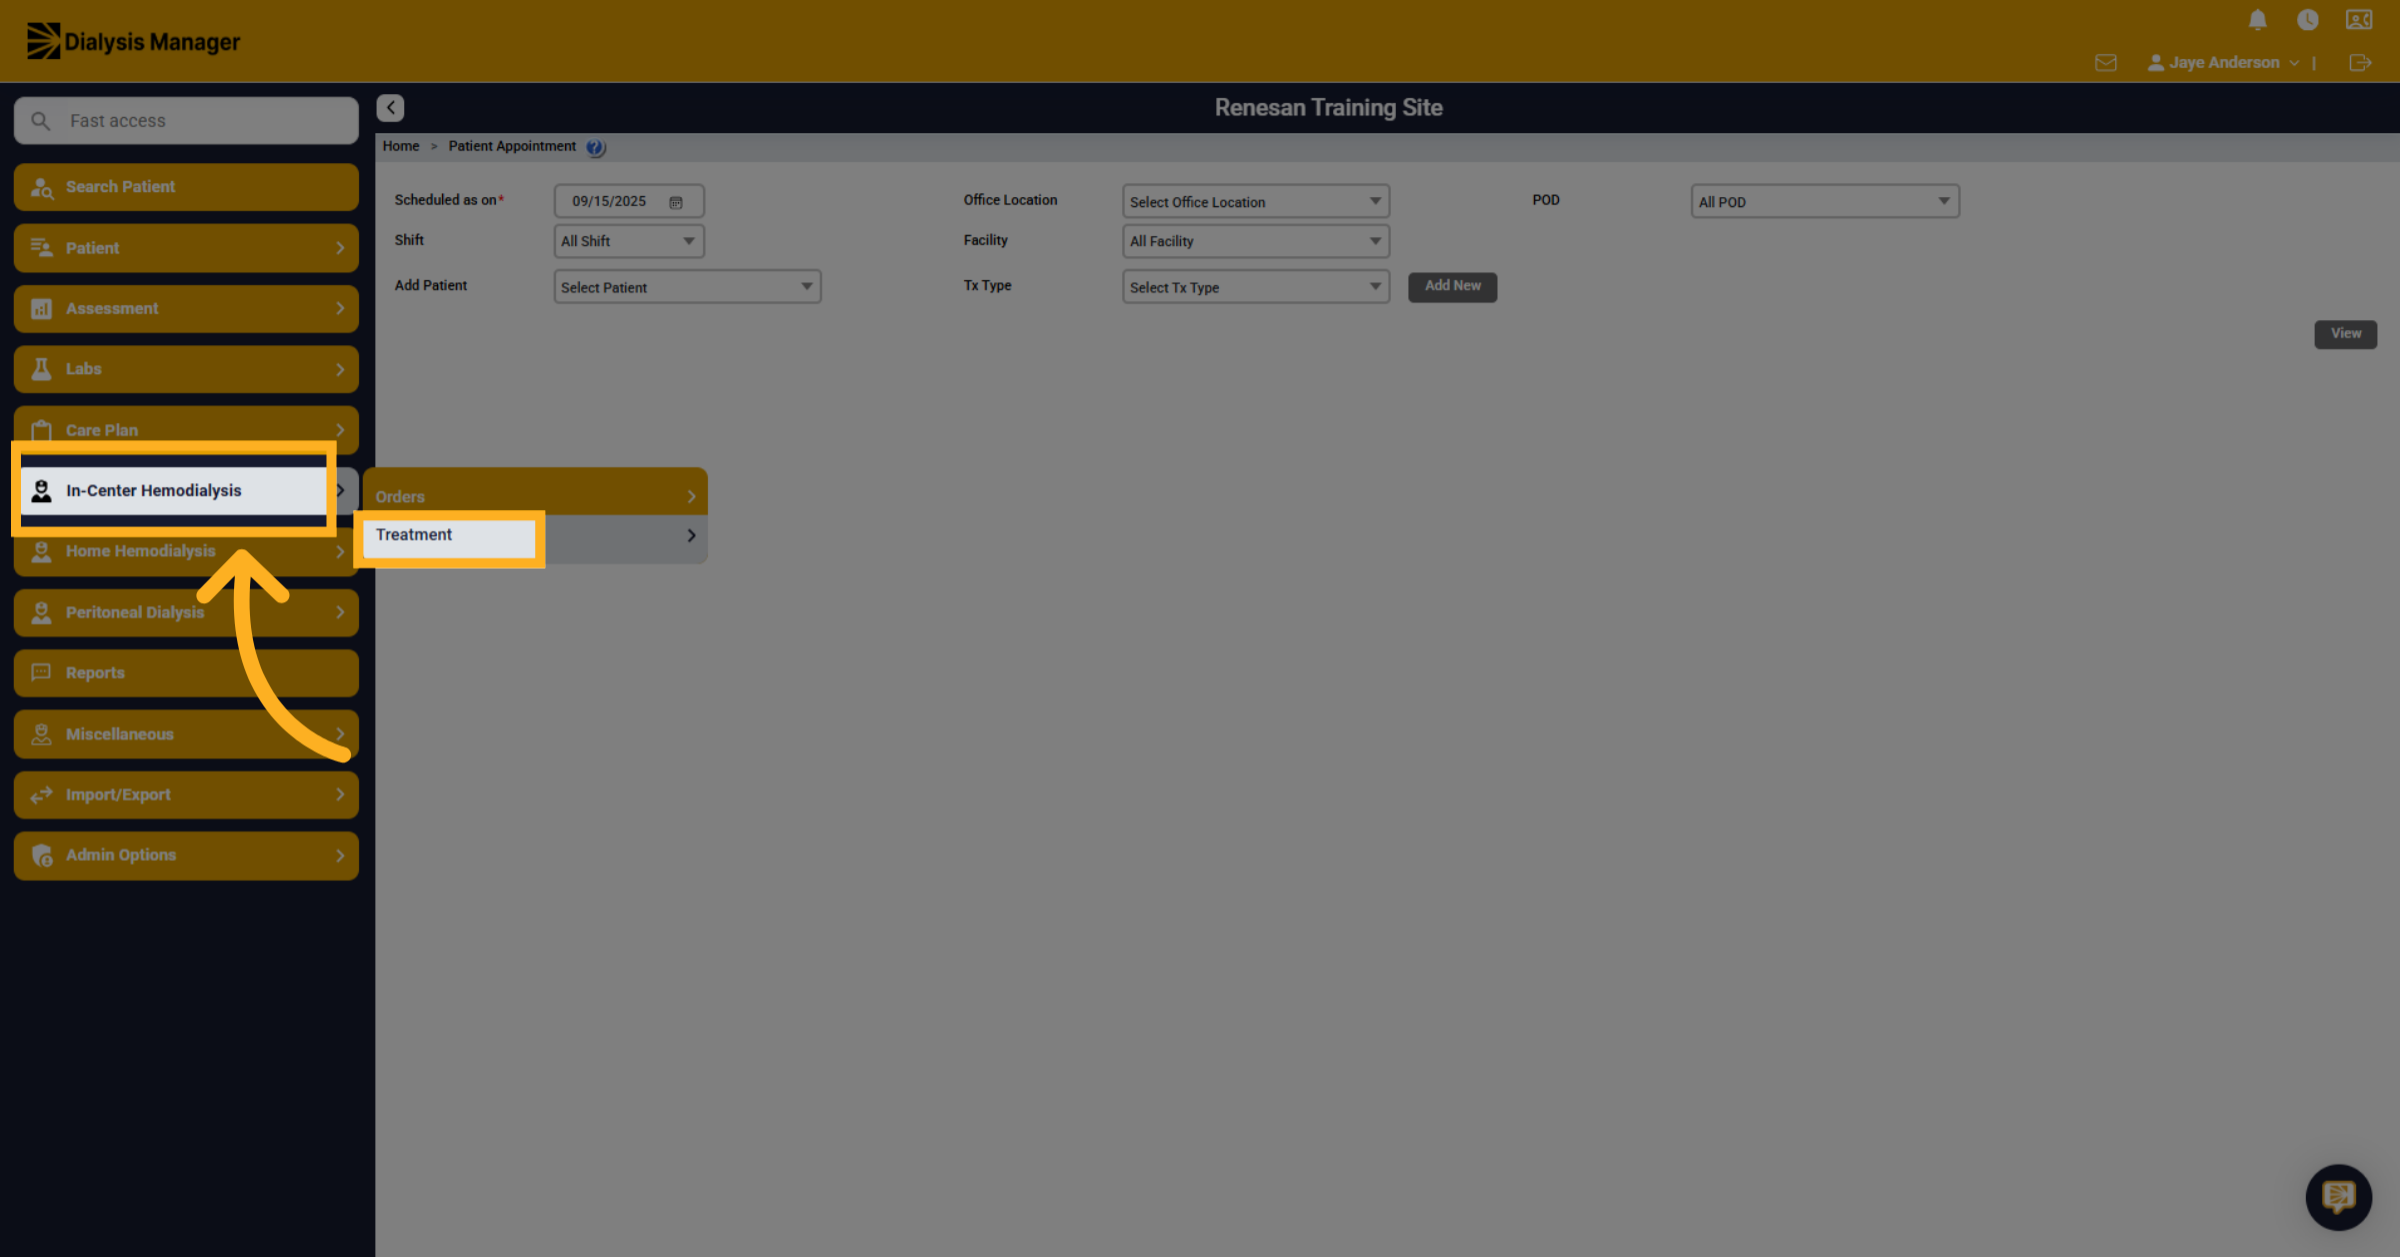Click the Import/Export arrows icon
The width and height of the screenshot is (2400, 1257).
42,794
